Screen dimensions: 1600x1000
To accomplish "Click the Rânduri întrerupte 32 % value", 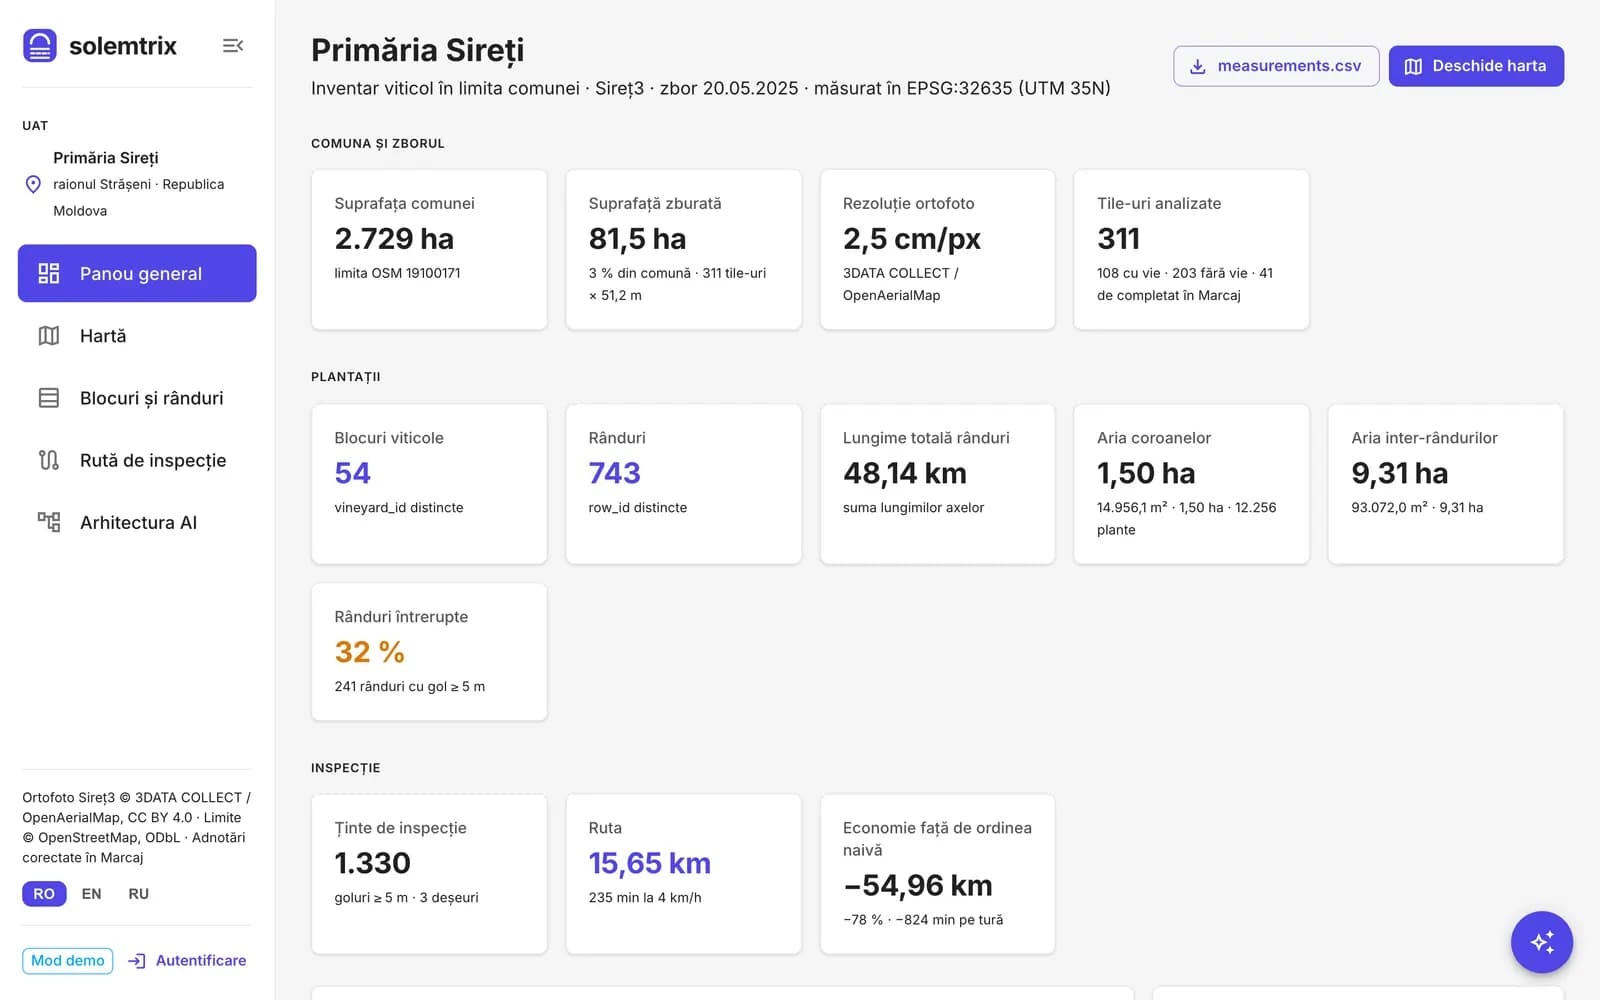I will [x=369, y=652].
